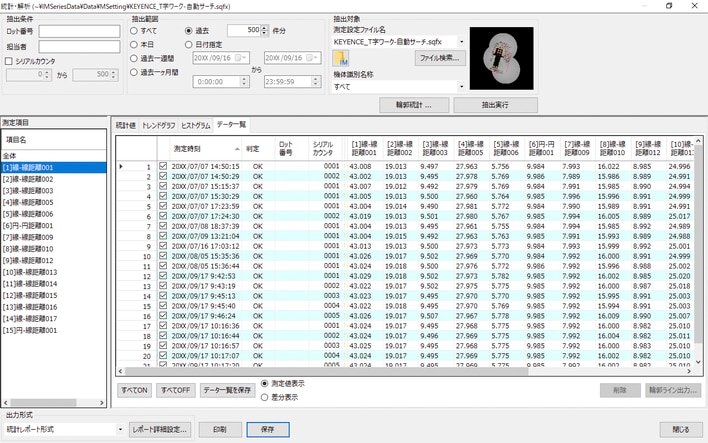
Task: Click the start time 0:00:00 stepper
Action: [244, 82]
